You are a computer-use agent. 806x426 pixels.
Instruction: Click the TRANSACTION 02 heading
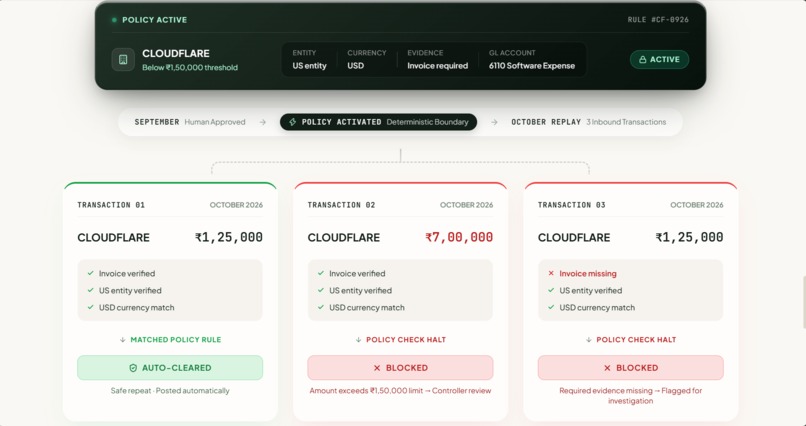[341, 205]
